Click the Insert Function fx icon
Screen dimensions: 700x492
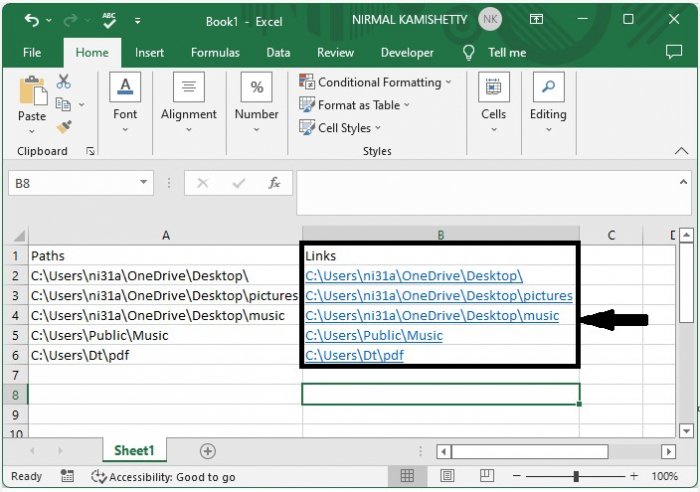274,183
